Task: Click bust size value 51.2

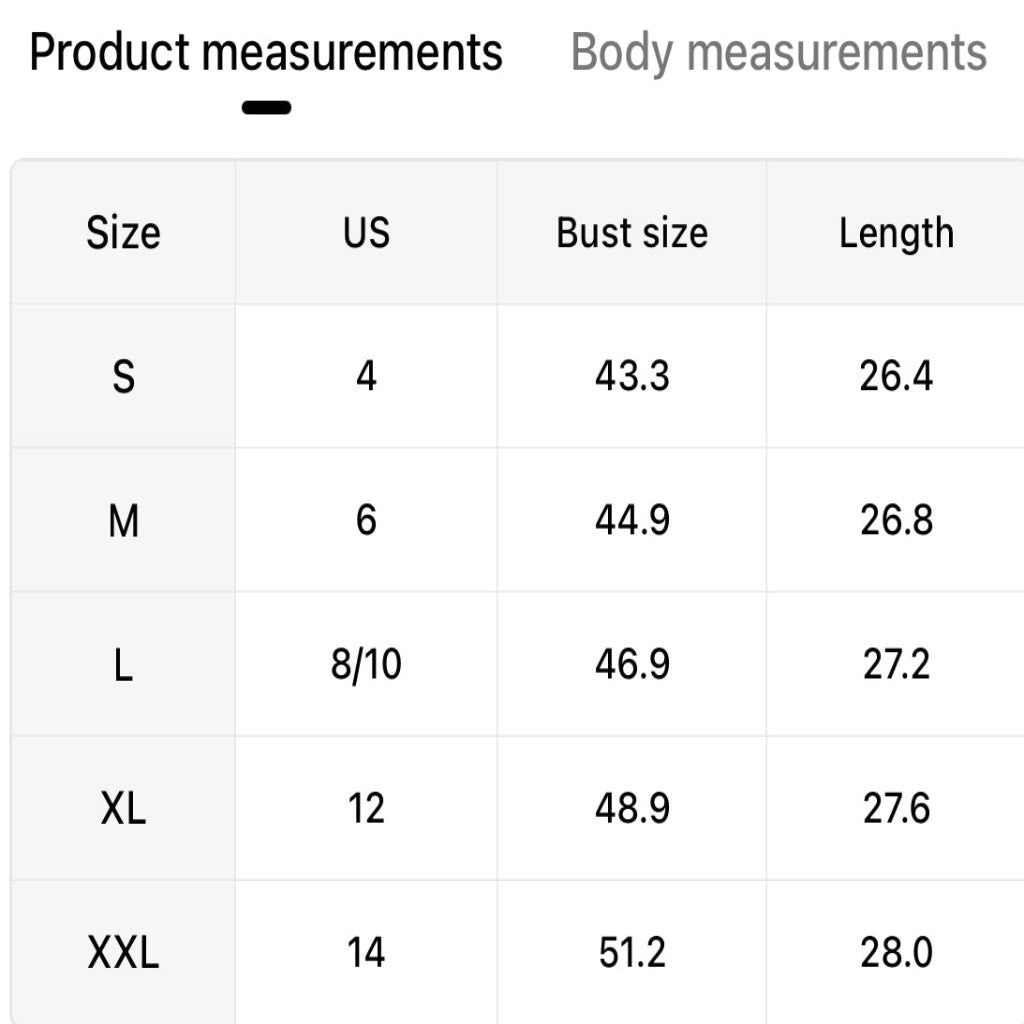Action: click(x=632, y=952)
